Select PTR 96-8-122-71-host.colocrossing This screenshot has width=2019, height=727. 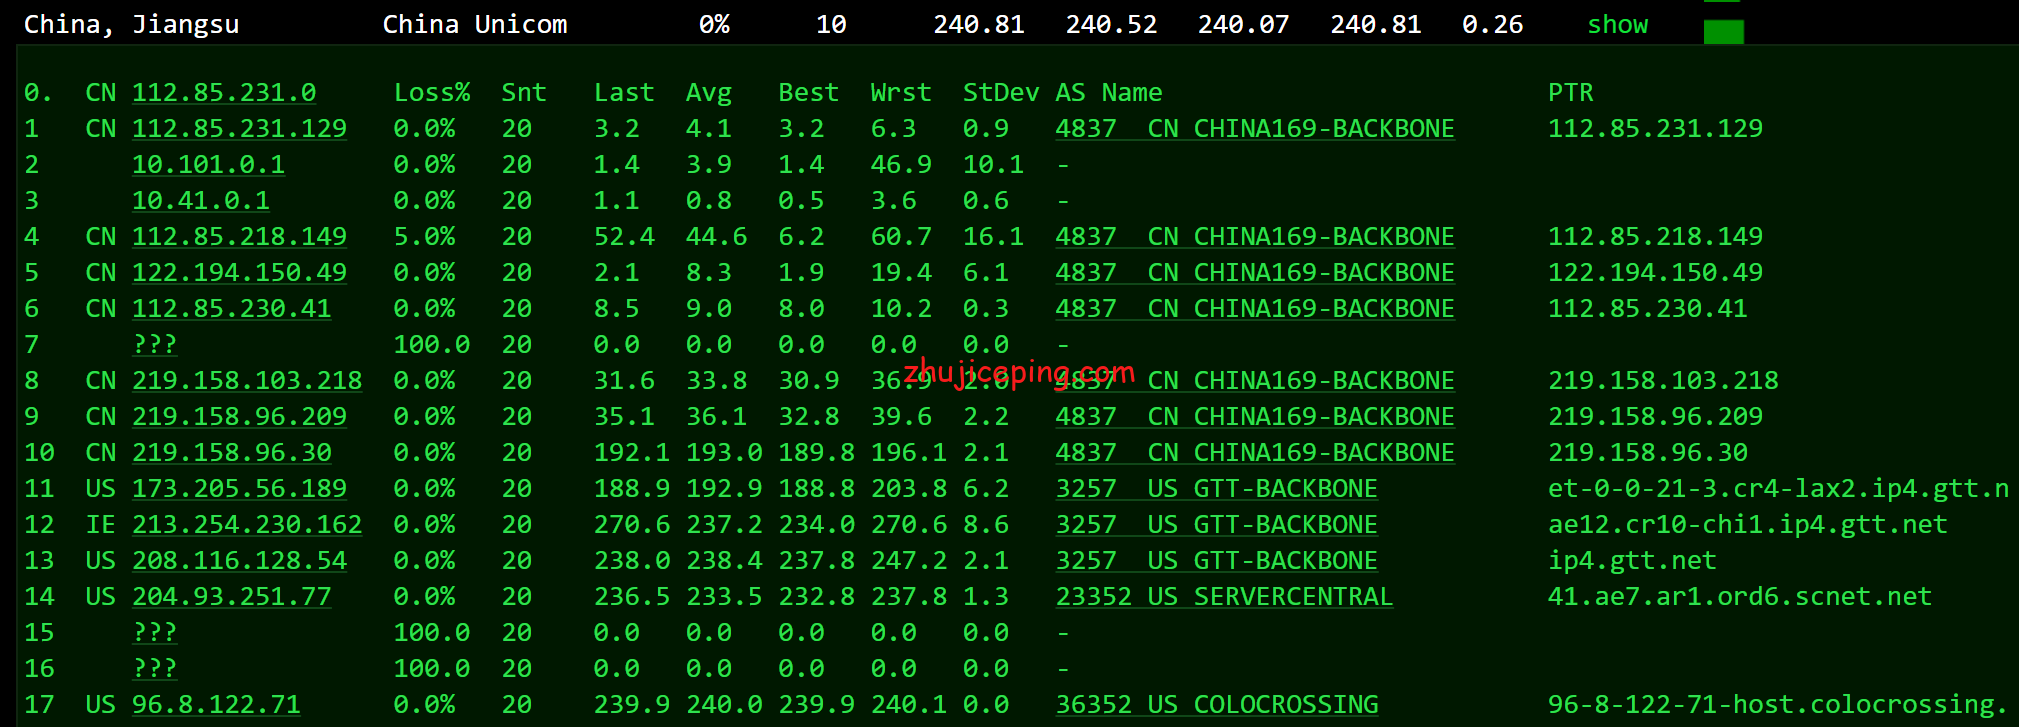point(1778,705)
